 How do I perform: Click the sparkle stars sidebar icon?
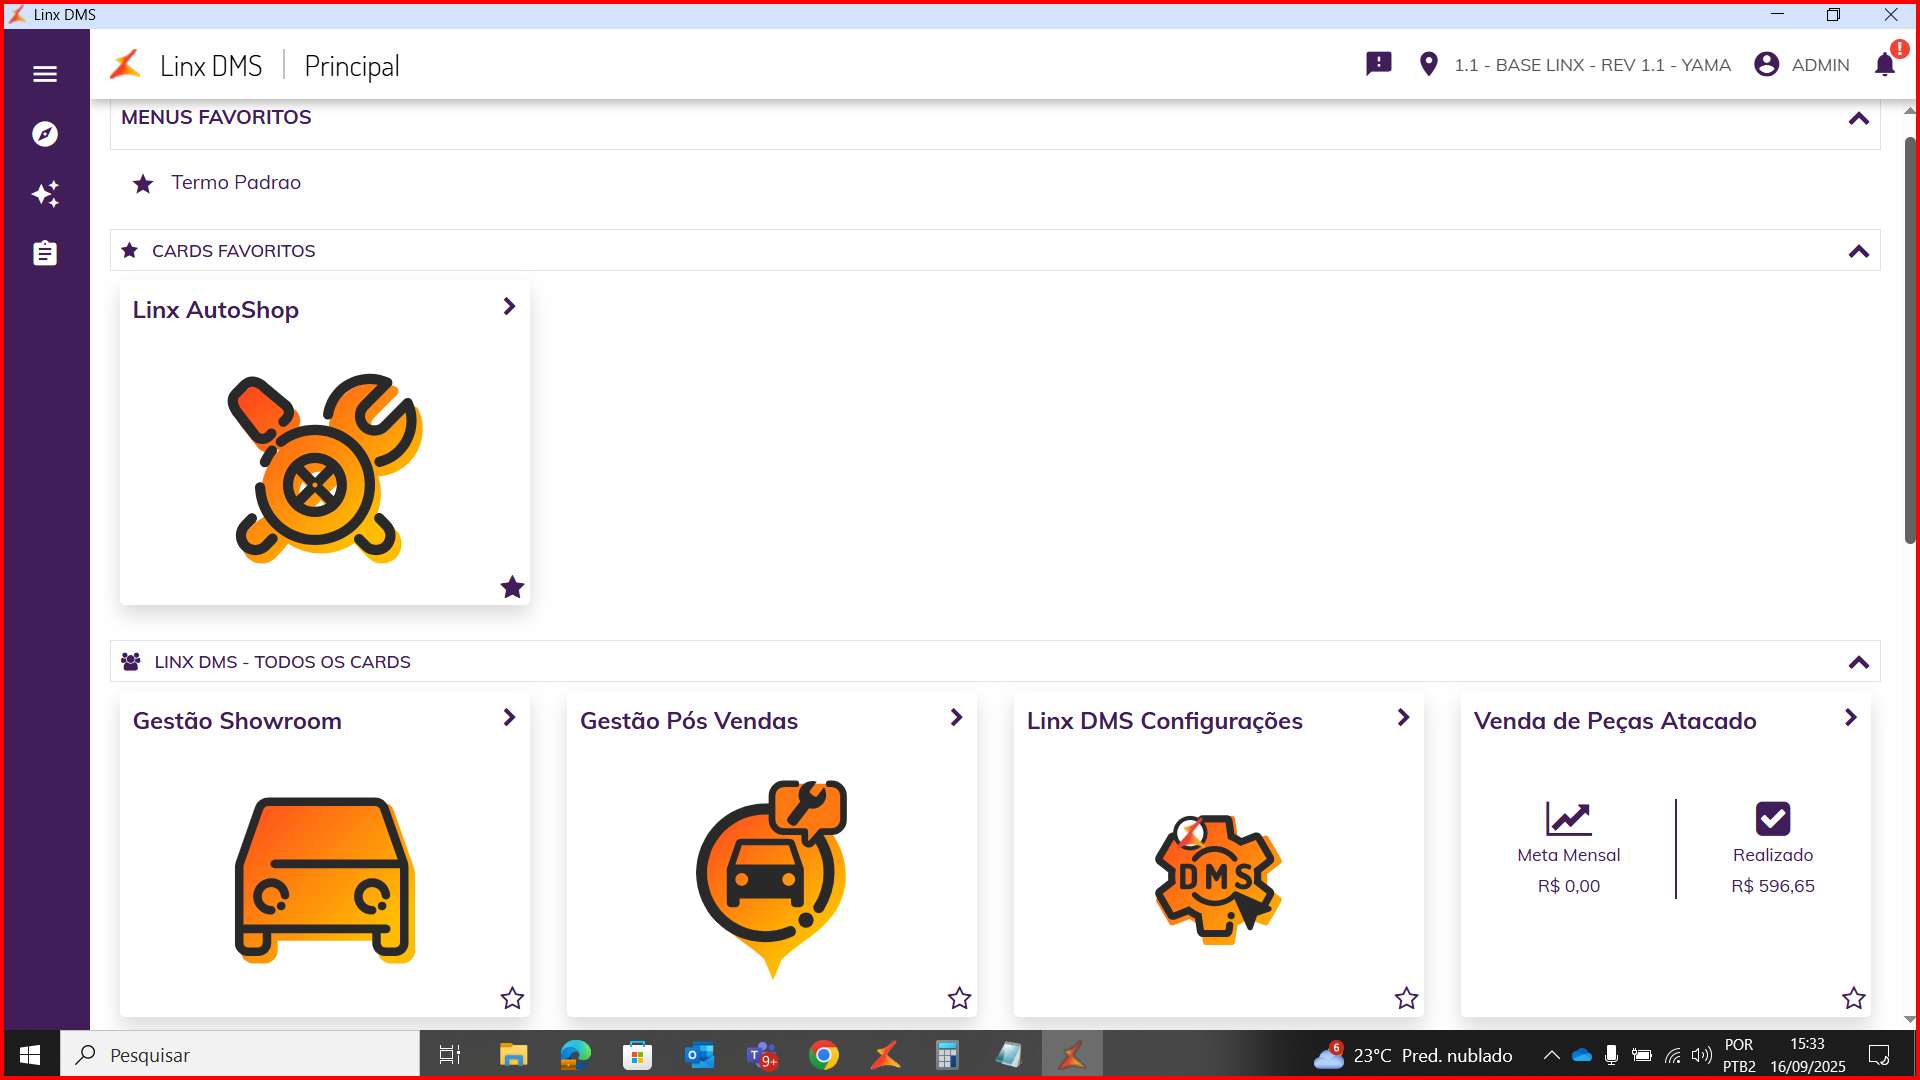45,194
